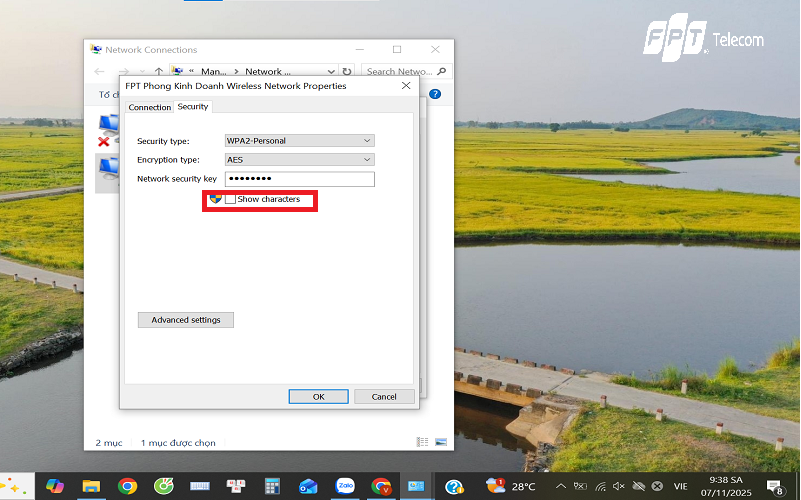The image size is (801, 500).
Task: Close the Wireless Network Properties dialog
Action: click(406, 86)
